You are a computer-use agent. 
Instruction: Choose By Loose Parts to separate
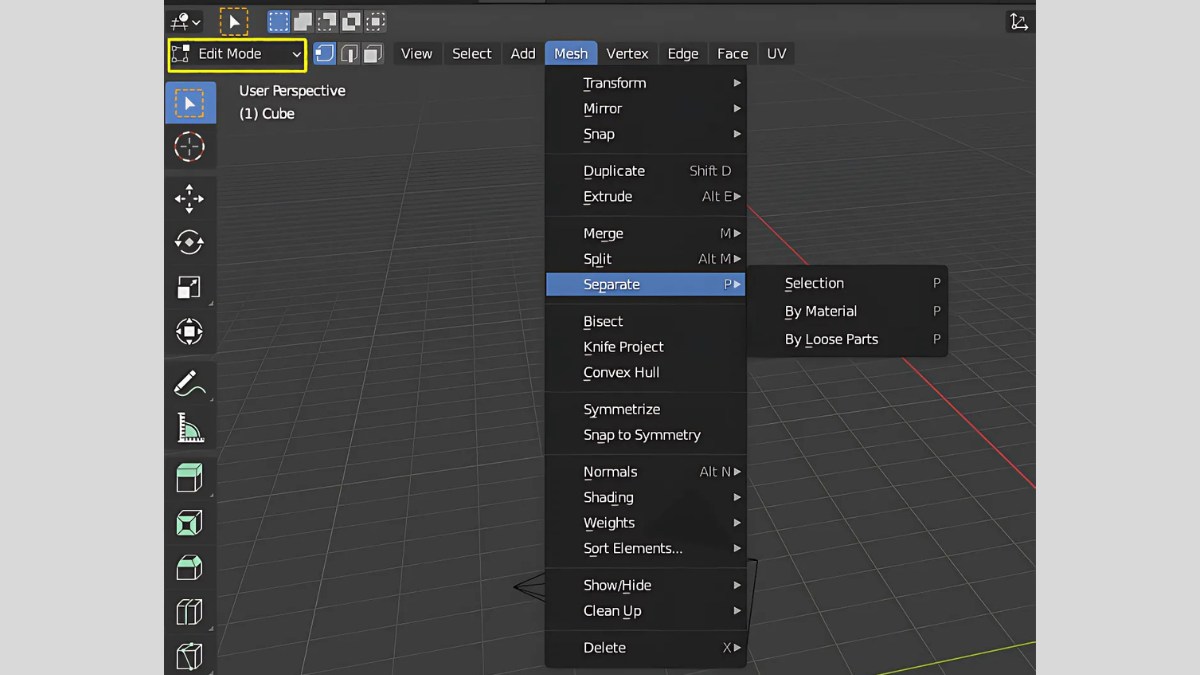click(848, 340)
